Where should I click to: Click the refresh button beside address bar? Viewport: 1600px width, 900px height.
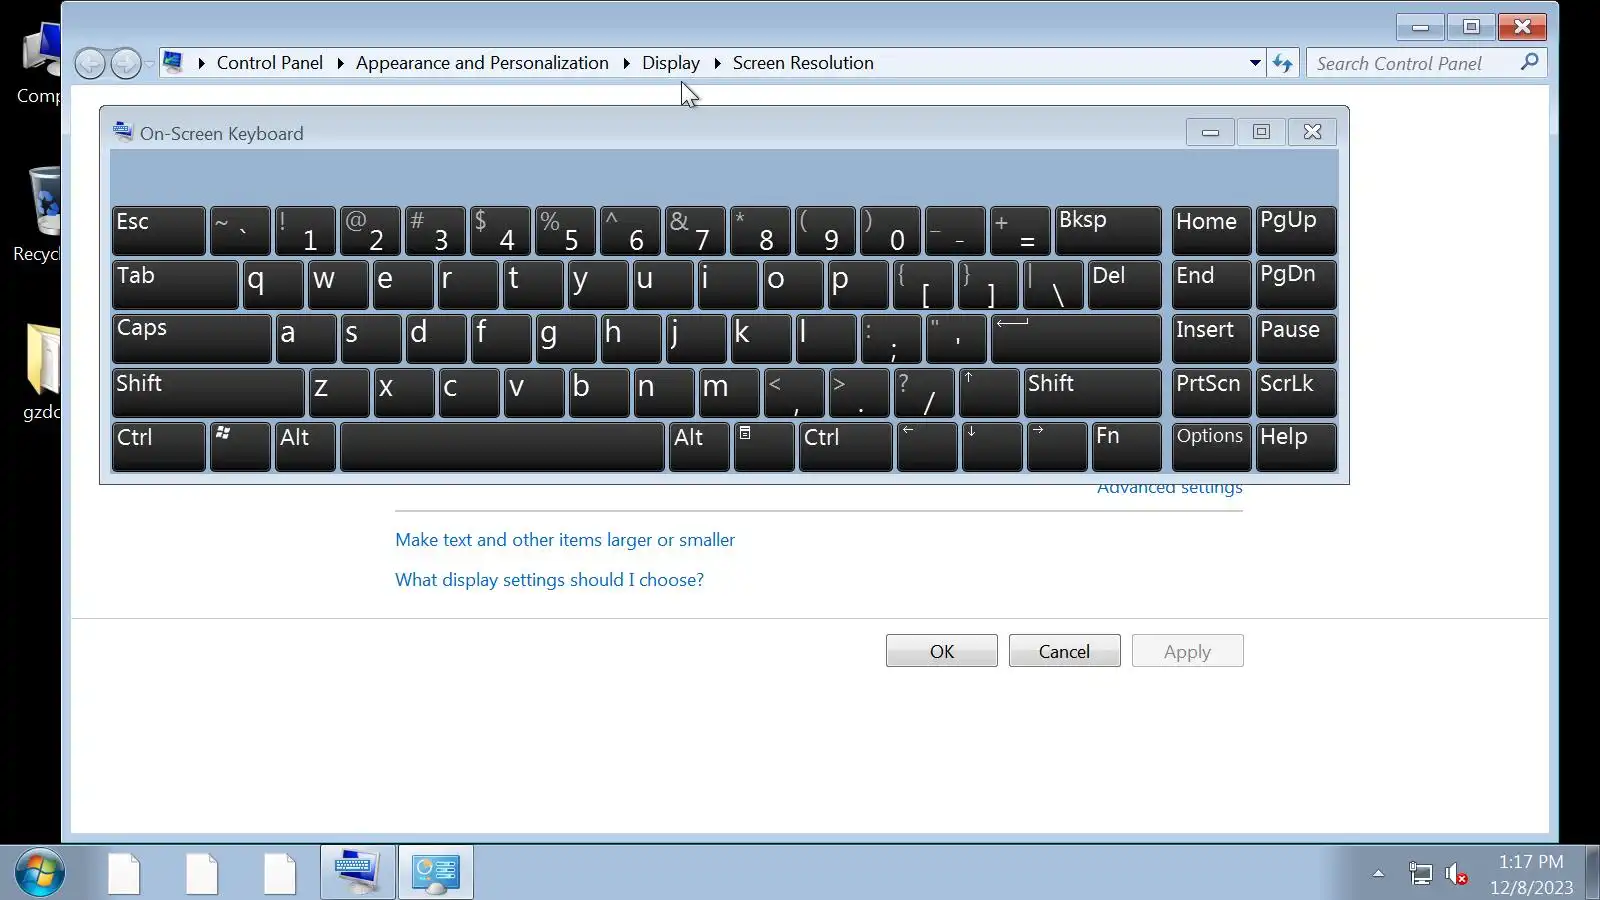tap(1283, 63)
